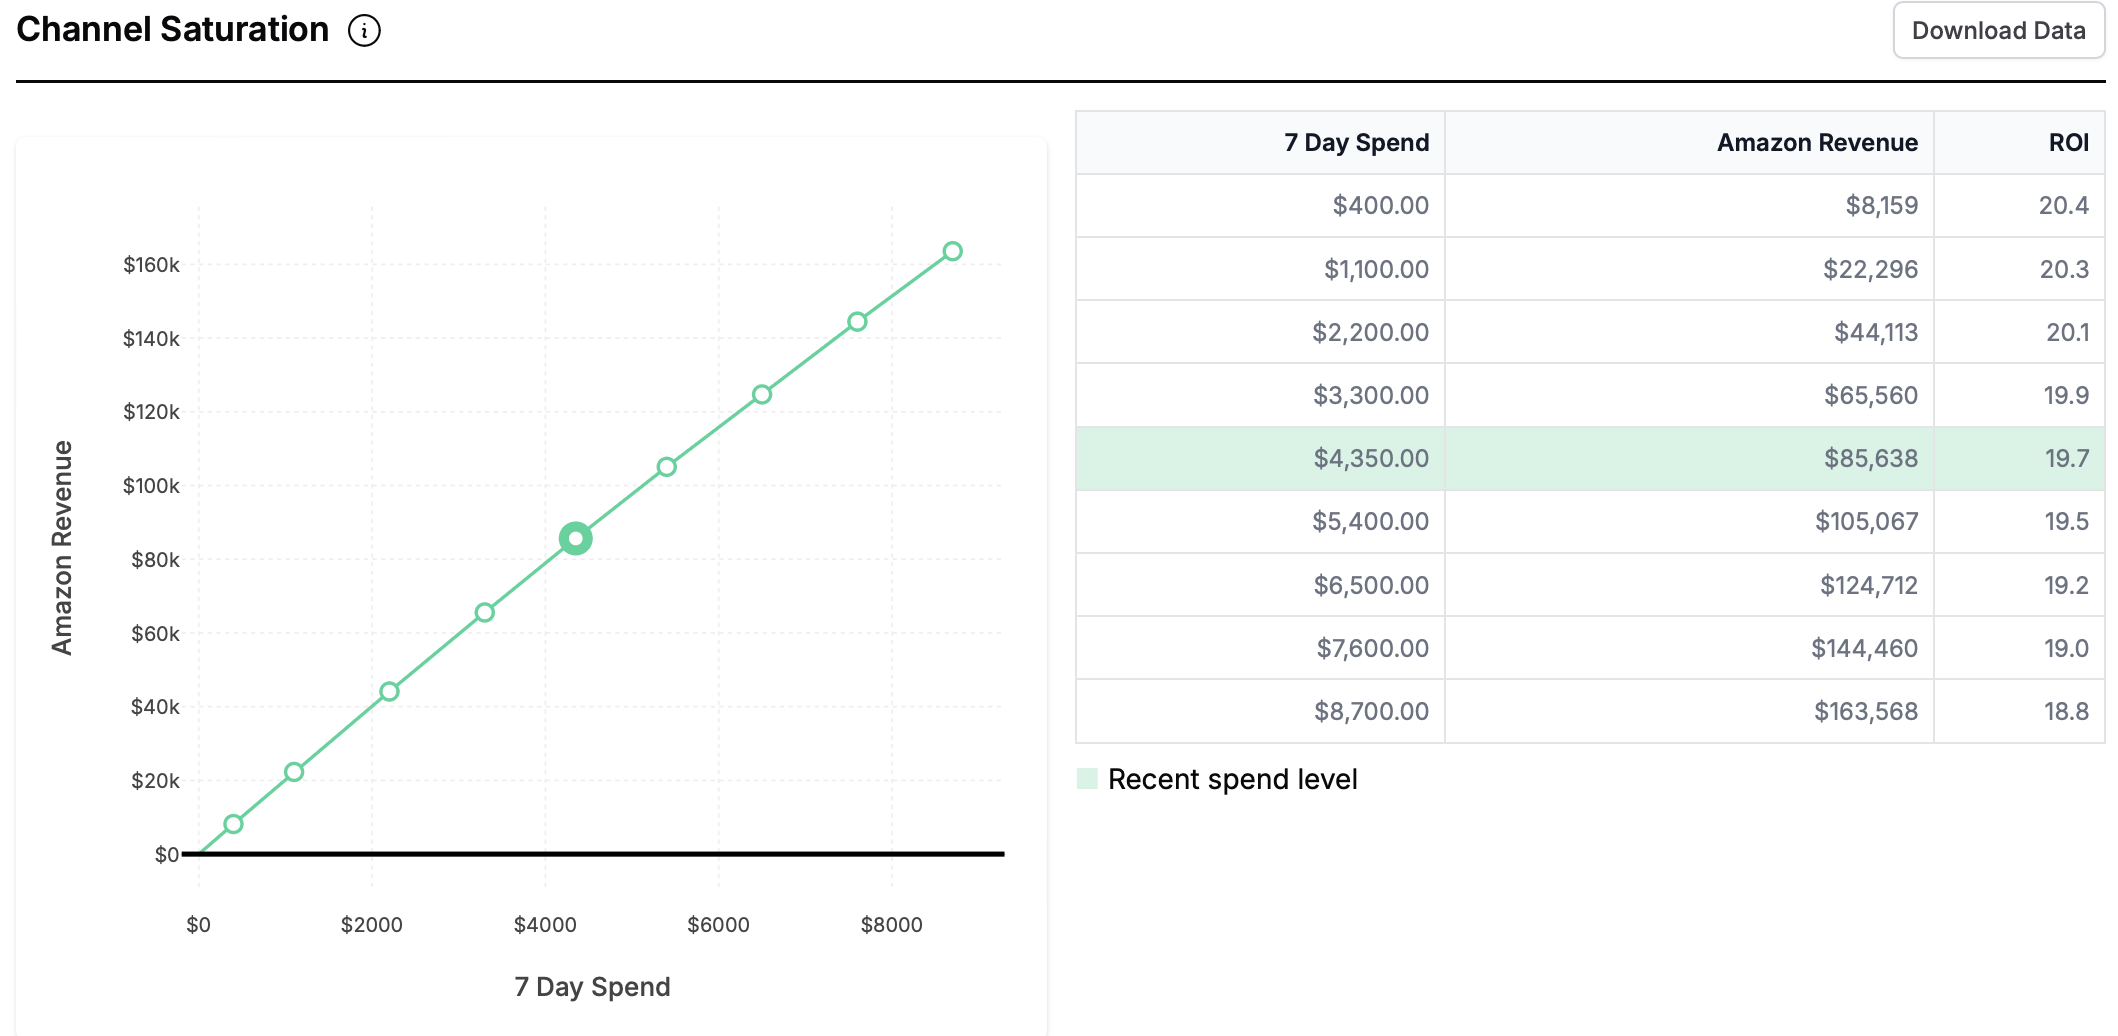Viewport: 2118px width, 1036px height.
Task: Select the highlighted $4,350.00 spend row
Action: coord(1590,459)
